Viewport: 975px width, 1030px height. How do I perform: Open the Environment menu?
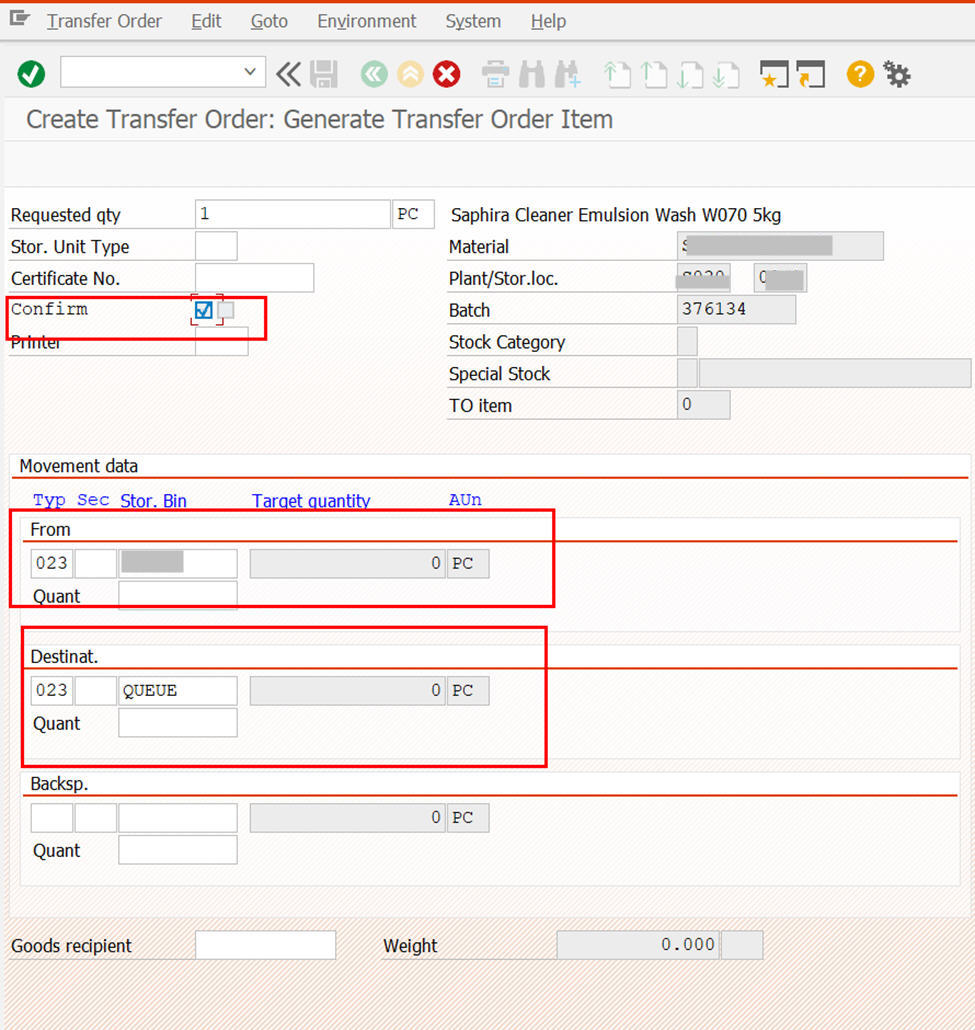[x=367, y=22]
